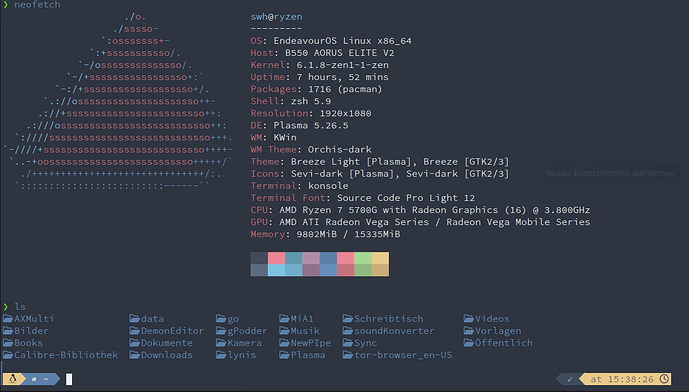Click the folder icon beside data

134,318
